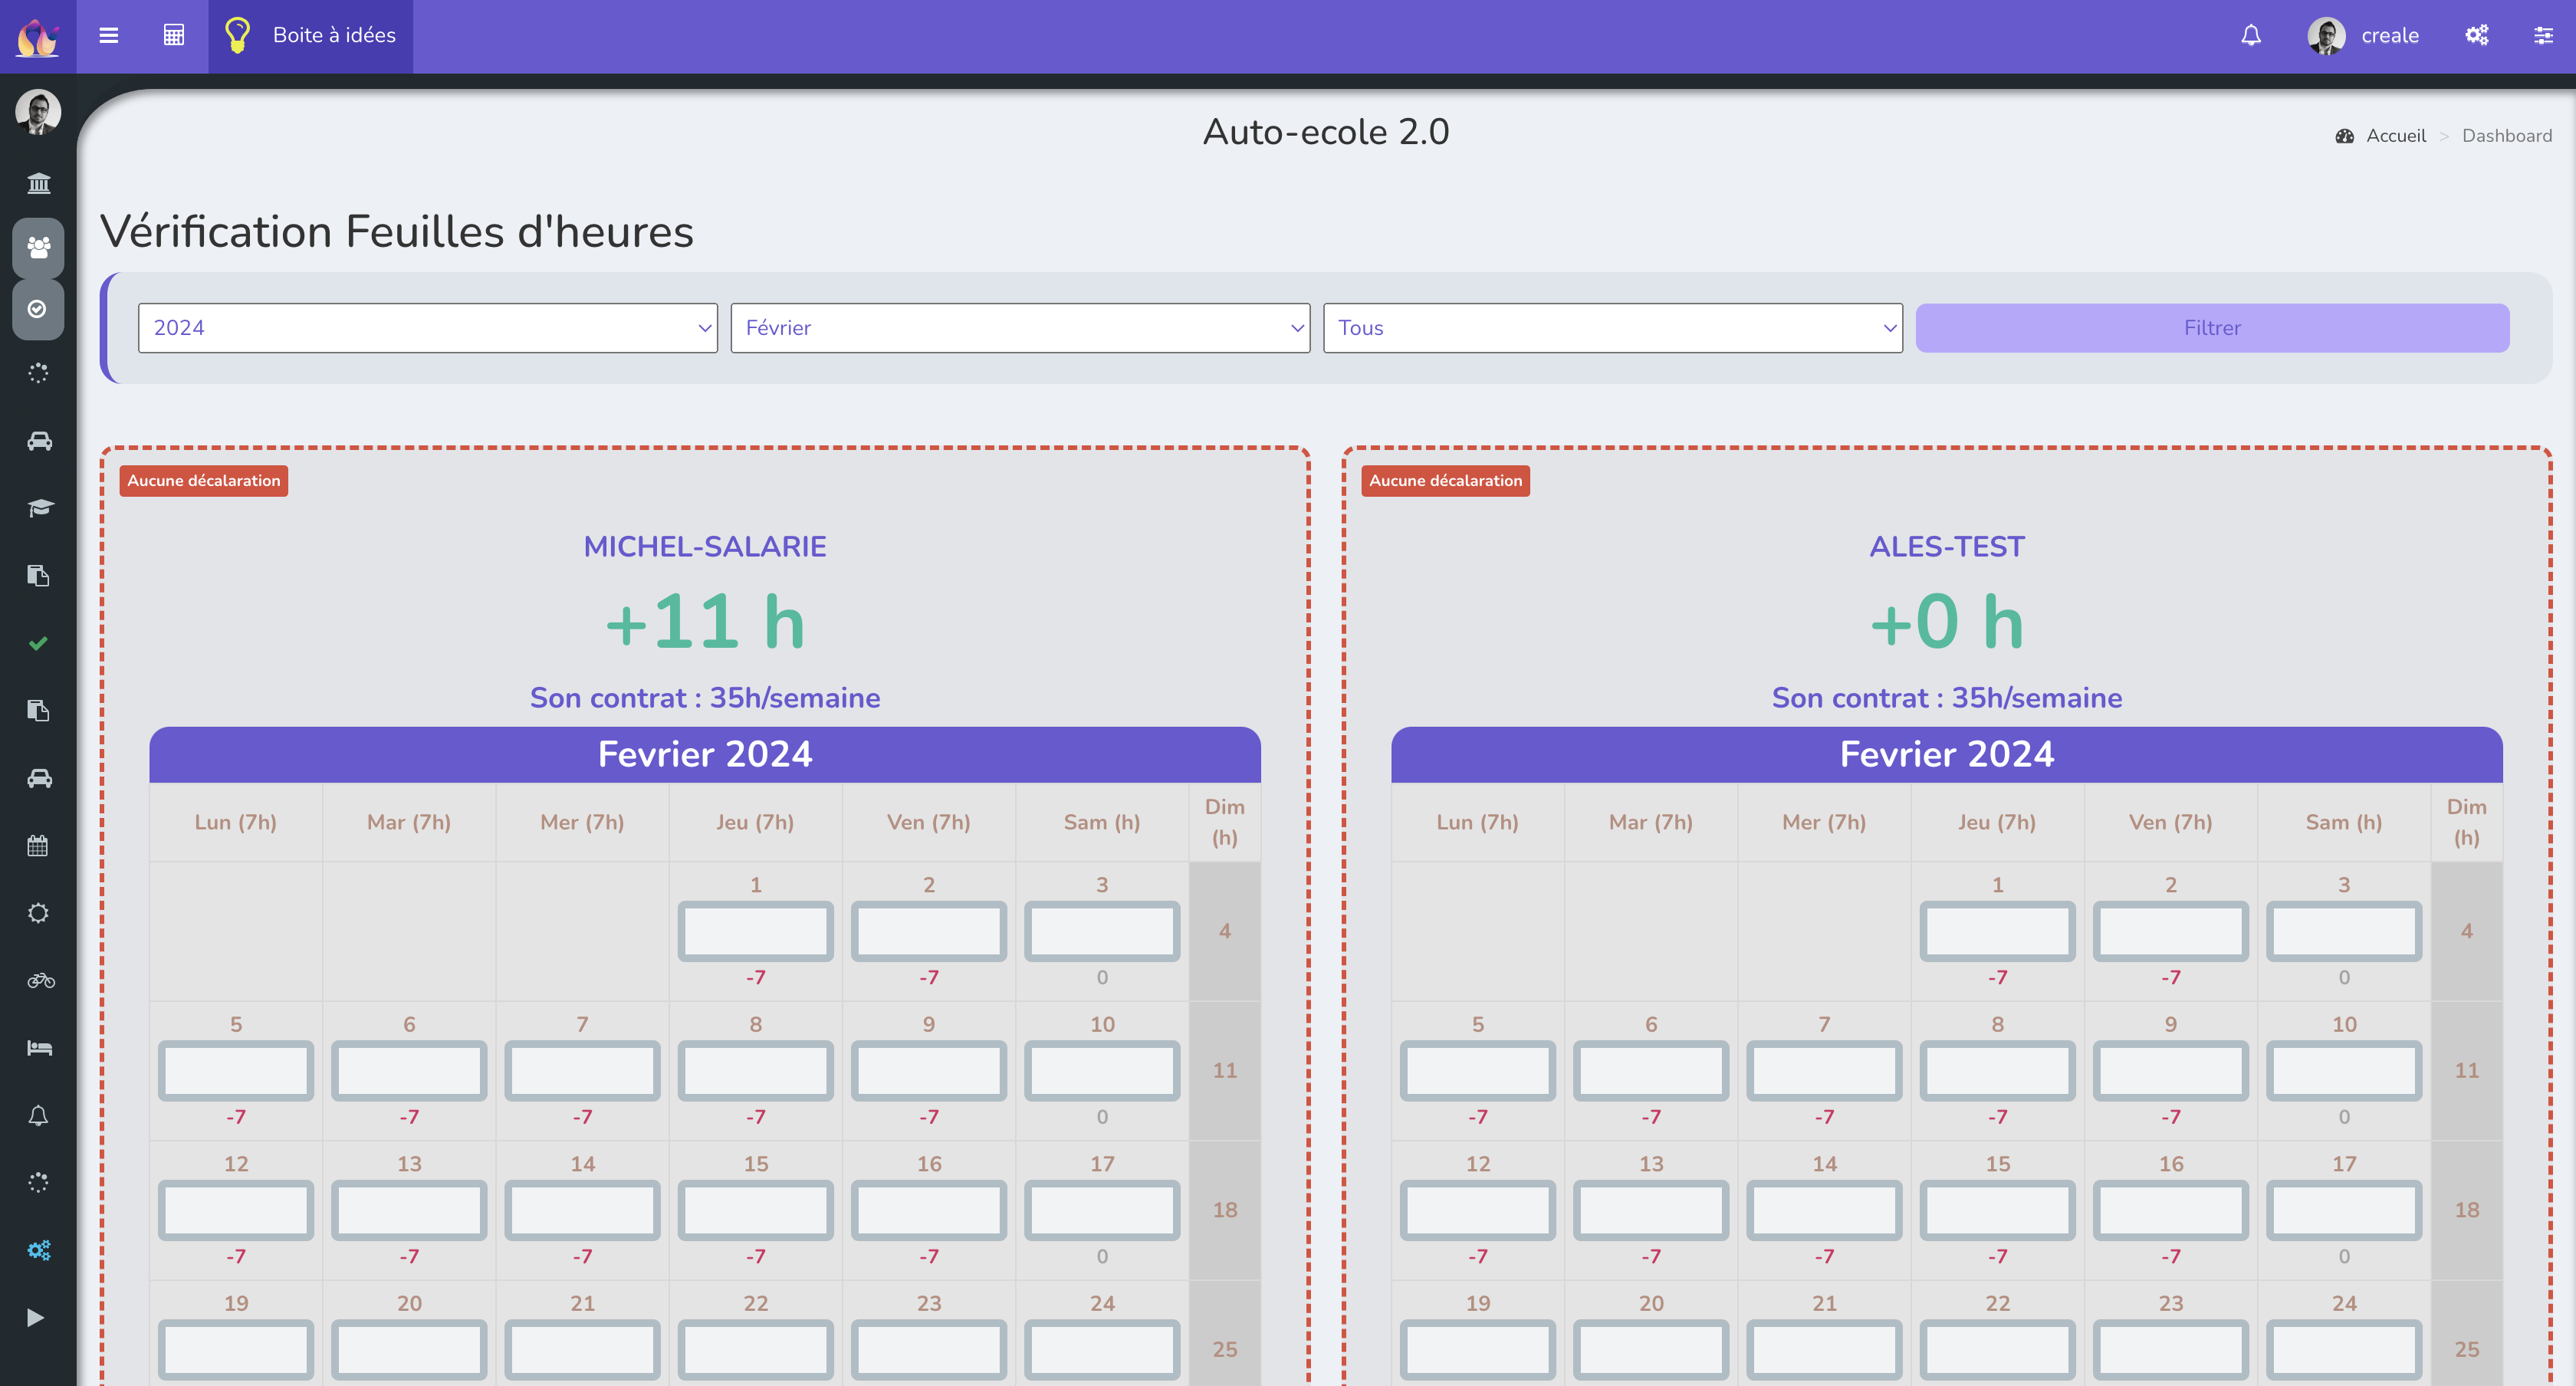
Task: Open the hamburger menu in the top bar
Action: pyautogui.click(x=109, y=36)
